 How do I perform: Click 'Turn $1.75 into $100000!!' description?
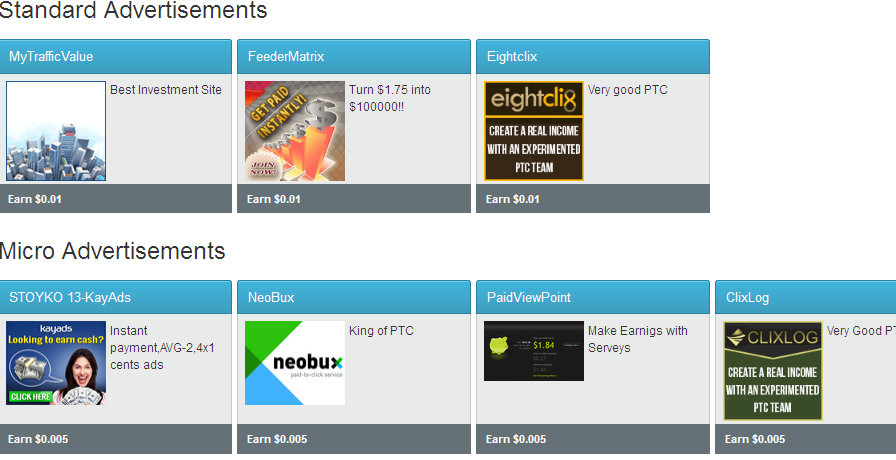click(390, 98)
